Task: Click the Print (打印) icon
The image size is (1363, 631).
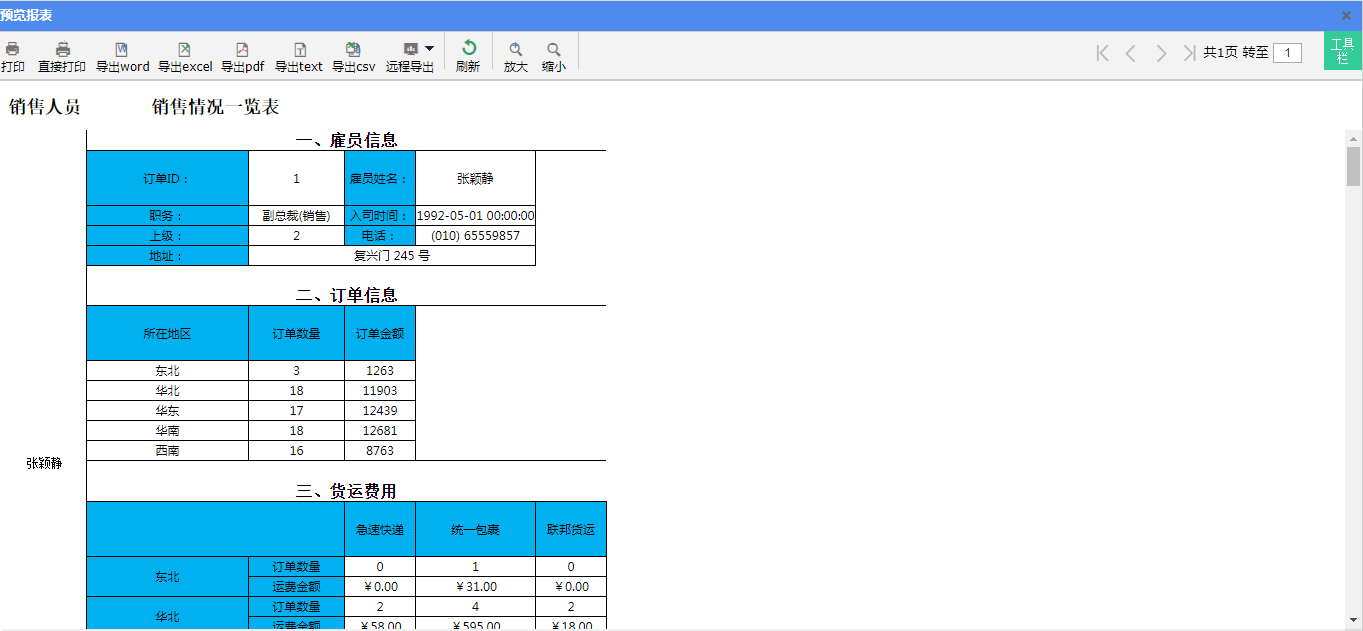Action: click(13, 56)
